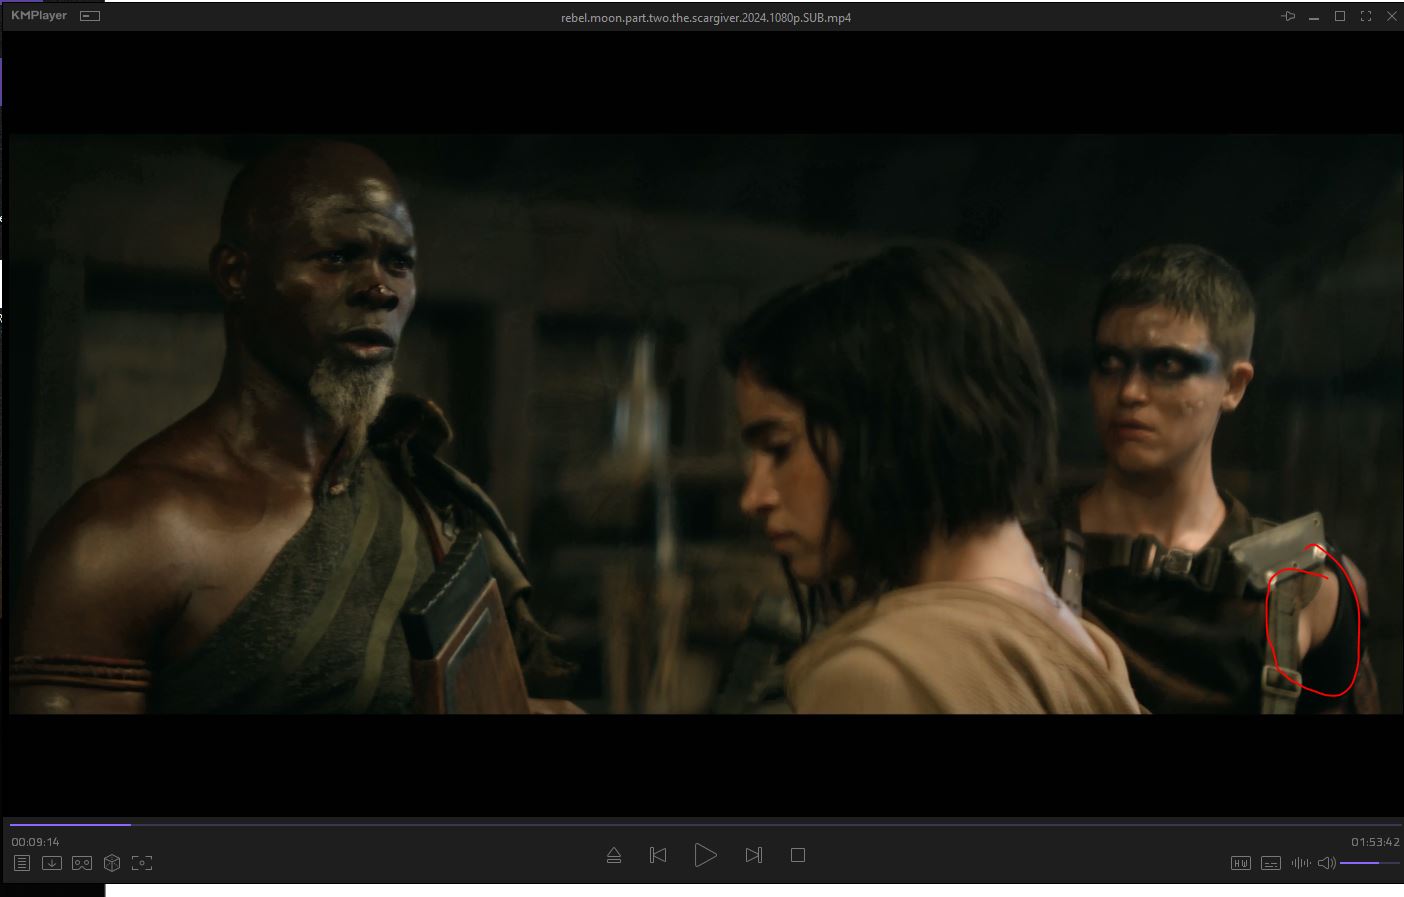Image resolution: width=1404 pixels, height=897 pixels.
Task: Click the eject/open file icon
Action: click(x=614, y=855)
